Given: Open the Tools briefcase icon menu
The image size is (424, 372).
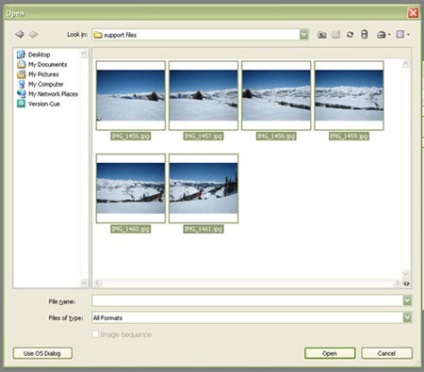Looking at the screenshot, I should [383, 34].
